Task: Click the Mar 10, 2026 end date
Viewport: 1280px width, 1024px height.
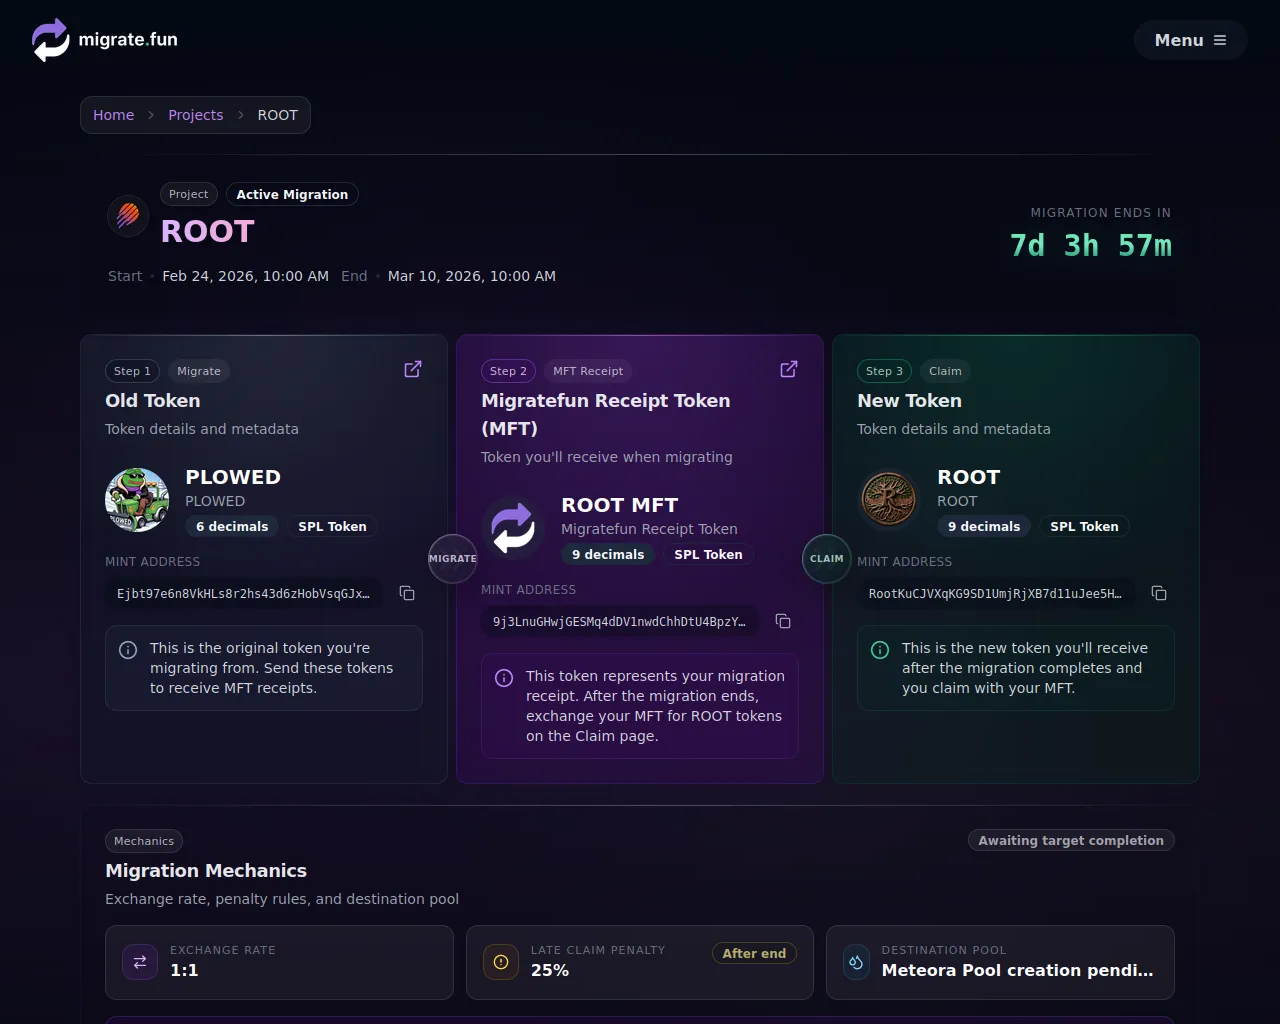Action: click(471, 276)
